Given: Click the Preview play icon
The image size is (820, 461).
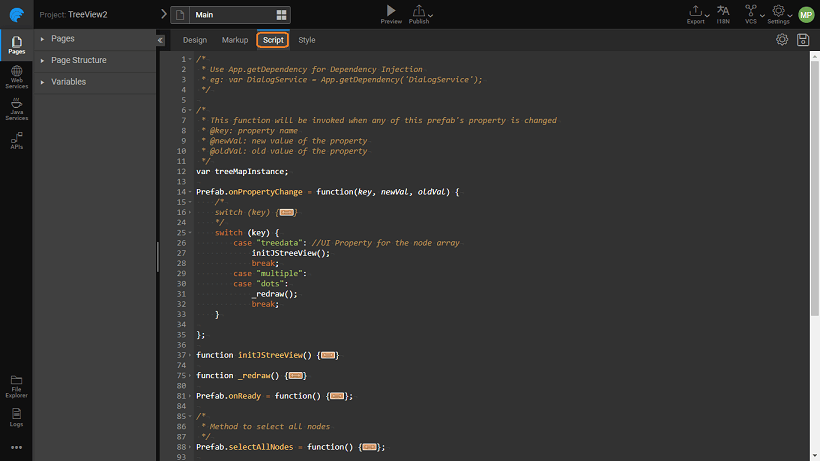Looking at the screenshot, I should point(391,11).
